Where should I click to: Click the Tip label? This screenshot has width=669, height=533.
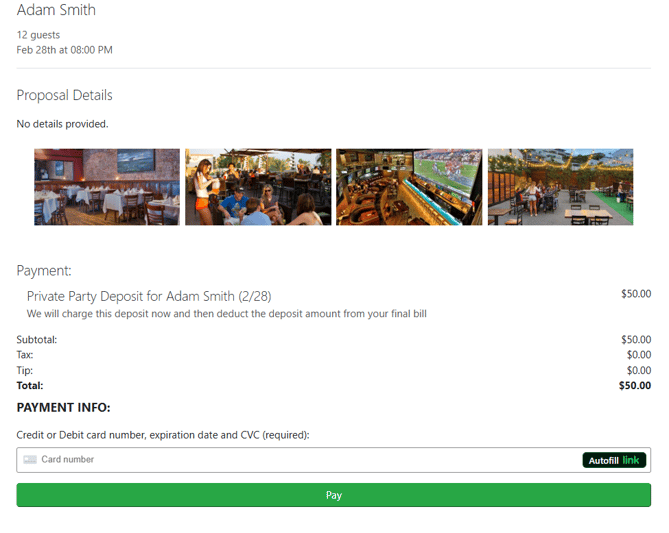[x=25, y=370]
